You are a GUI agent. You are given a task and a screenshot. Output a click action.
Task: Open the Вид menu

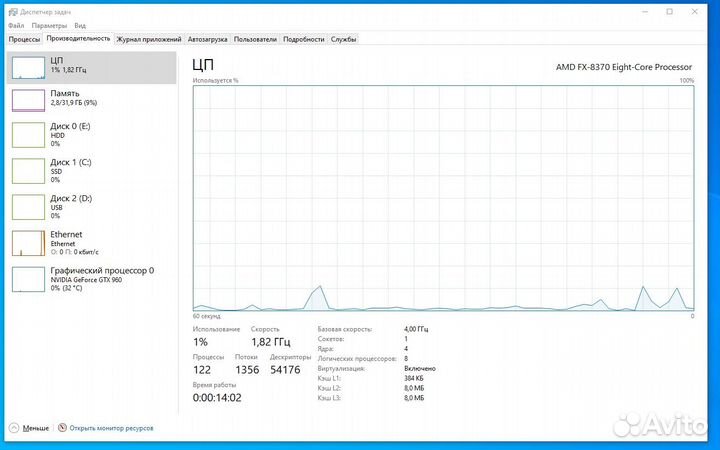[80, 24]
